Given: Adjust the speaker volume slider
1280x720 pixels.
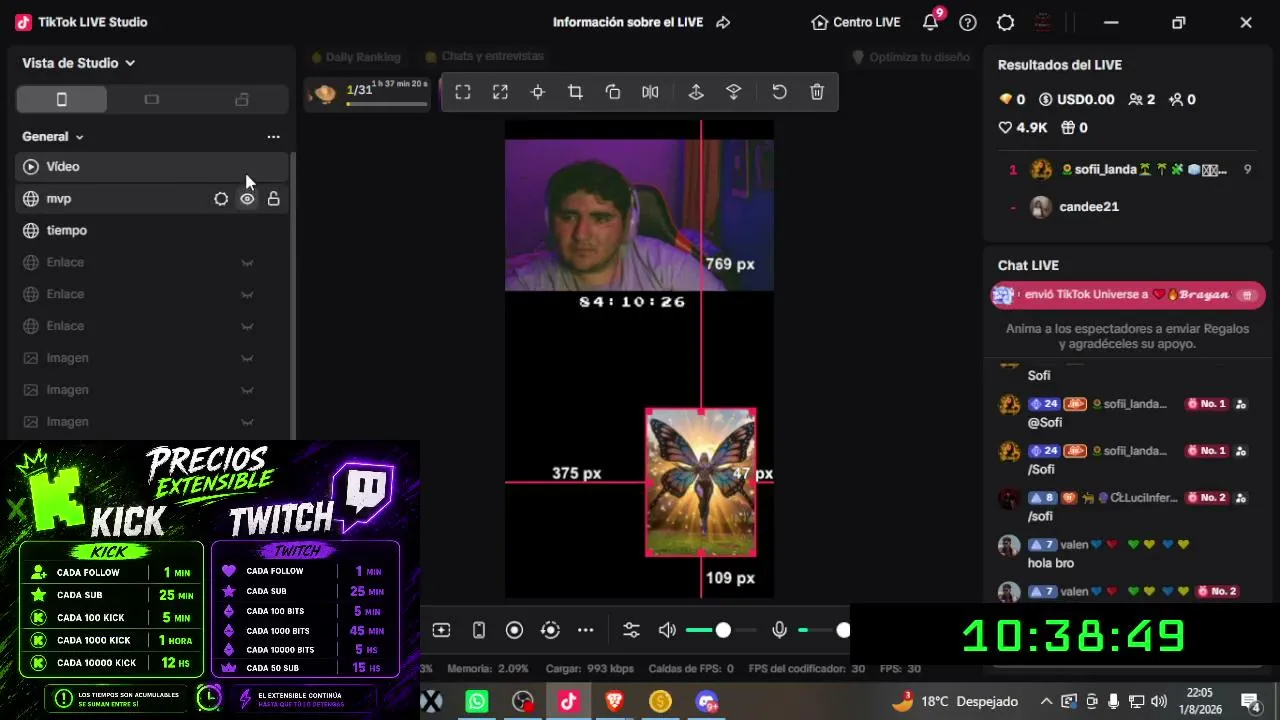Looking at the screenshot, I should (722, 630).
